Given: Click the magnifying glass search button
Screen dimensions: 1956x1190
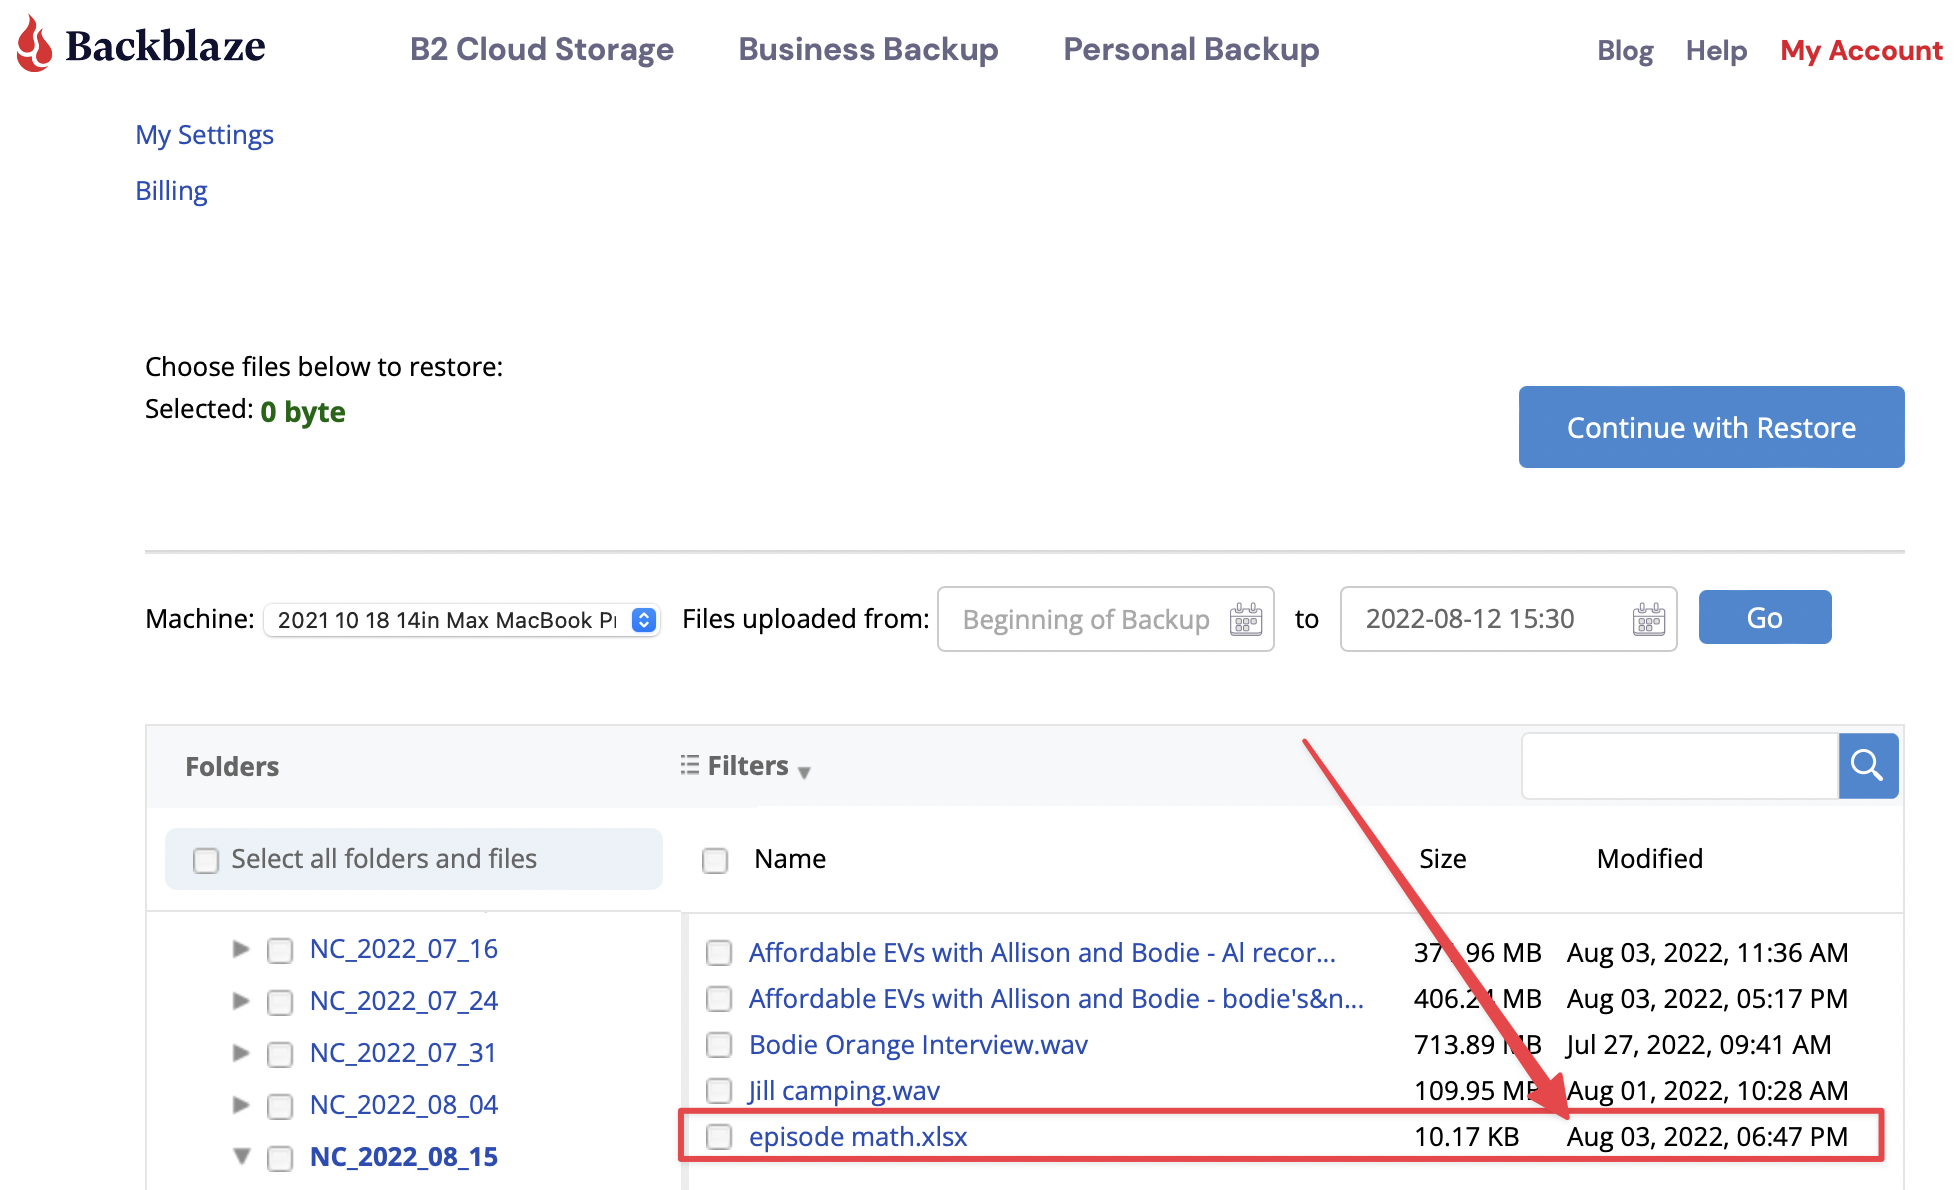Looking at the screenshot, I should click(x=1868, y=766).
